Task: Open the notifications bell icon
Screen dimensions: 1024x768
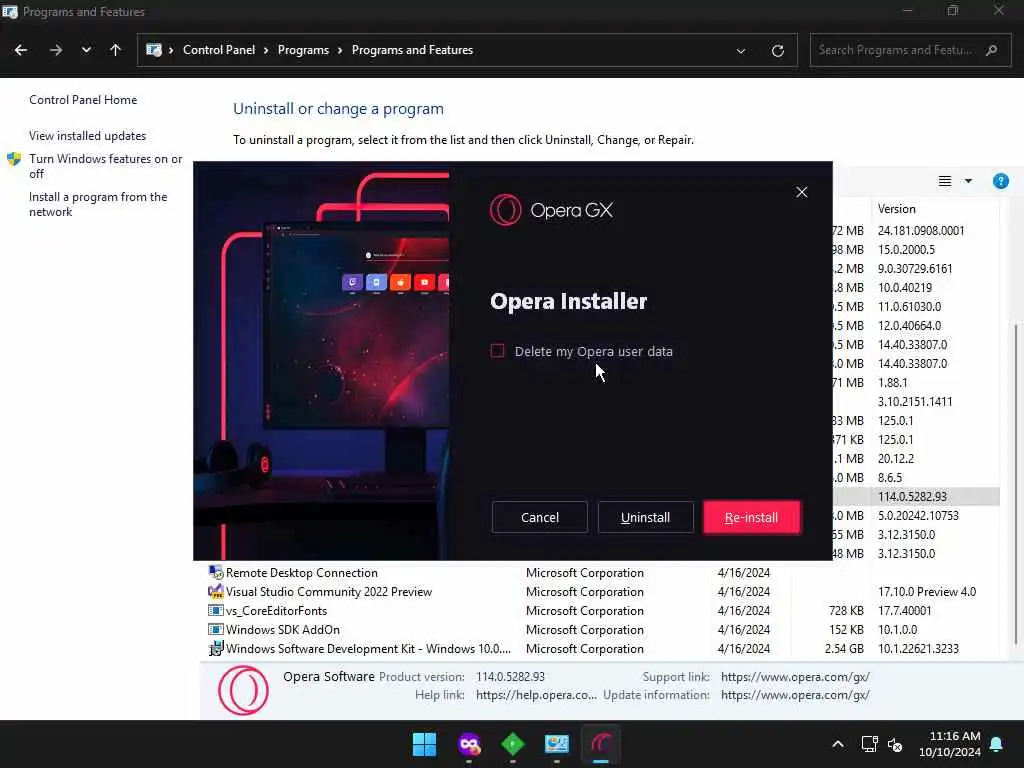Action: click(x=997, y=744)
